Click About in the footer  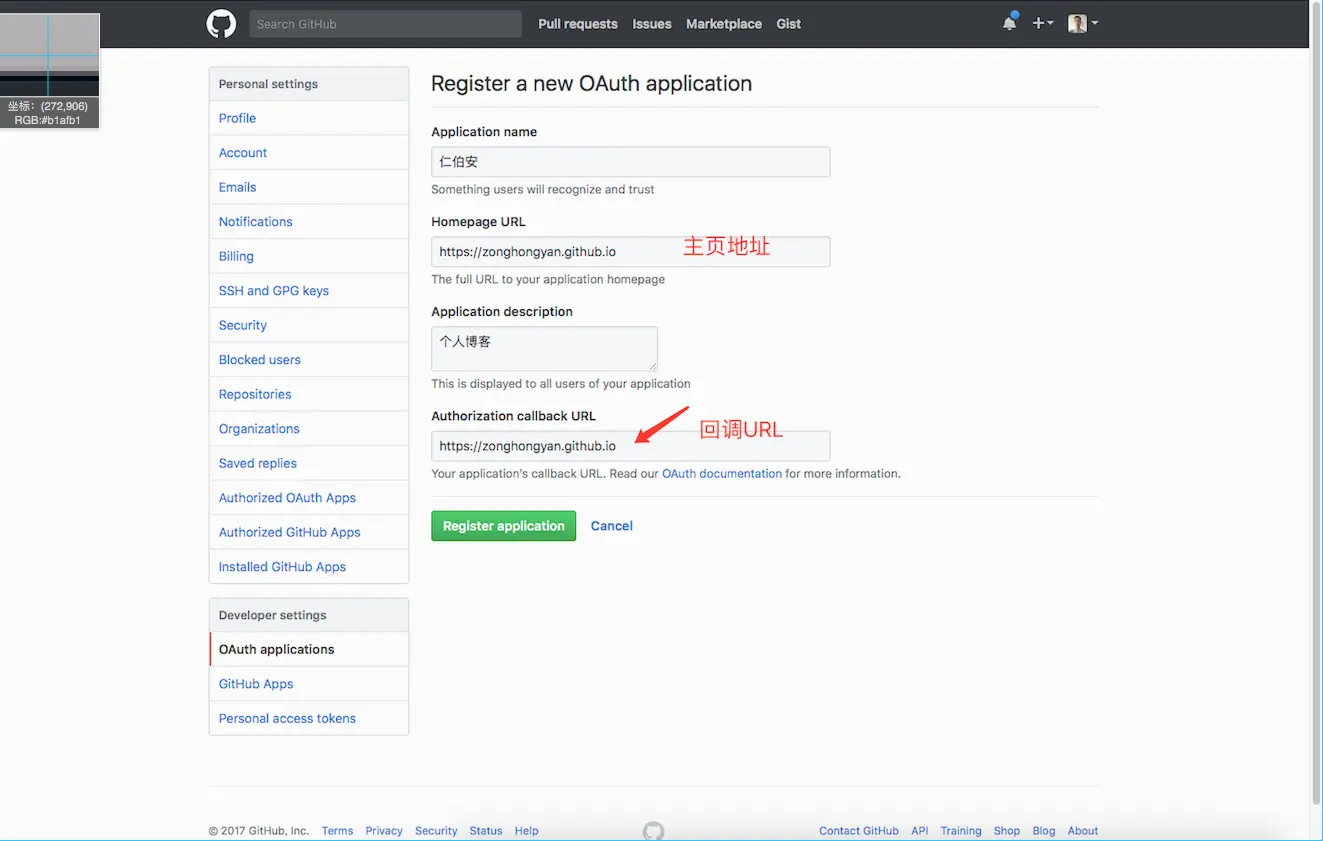[1083, 831]
